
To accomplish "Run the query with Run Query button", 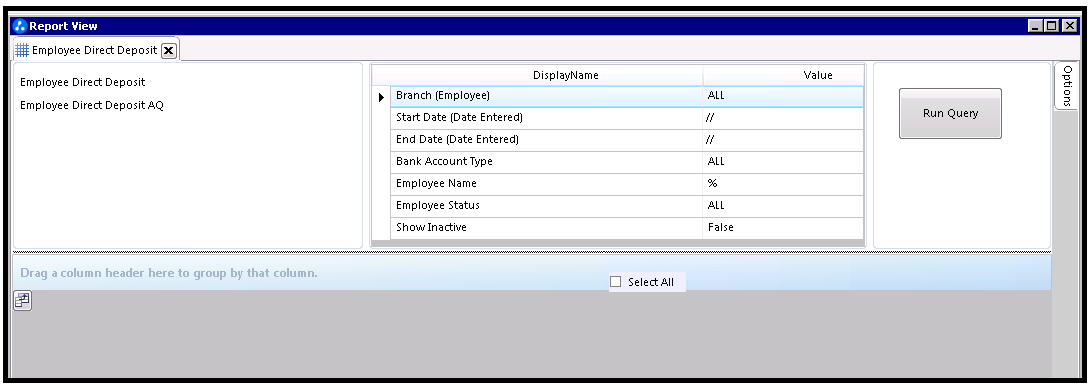I will click(x=950, y=113).
